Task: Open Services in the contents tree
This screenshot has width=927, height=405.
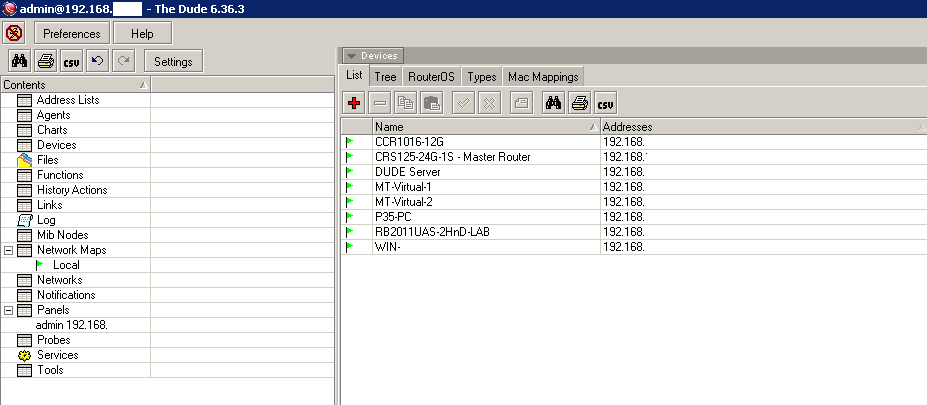Action: (57, 355)
